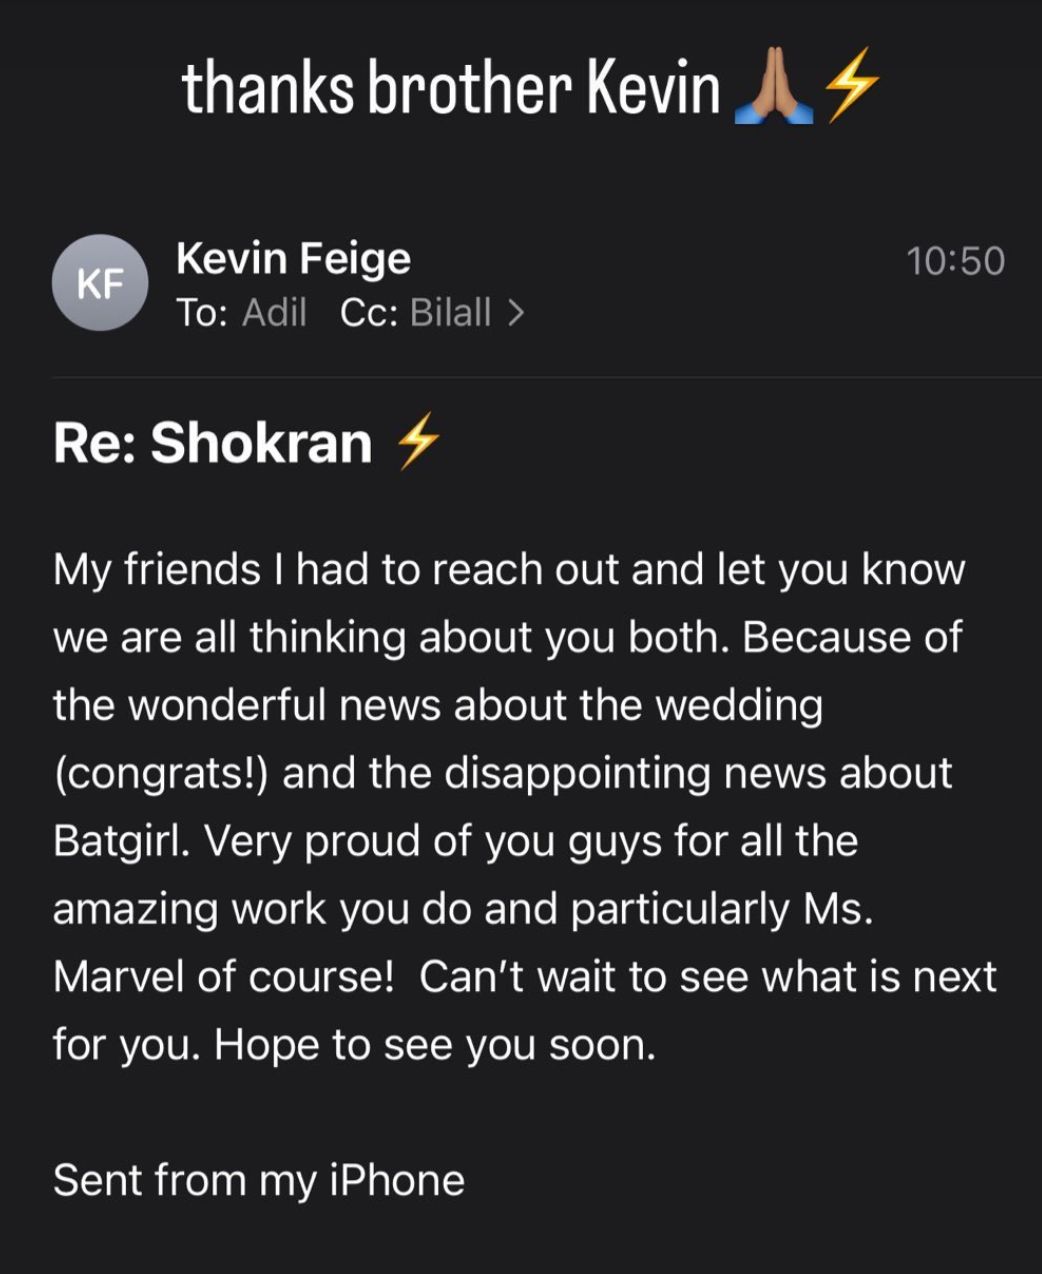Click "(congrats!)" in the email body
1042x1274 pixels.
(x=160, y=773)
